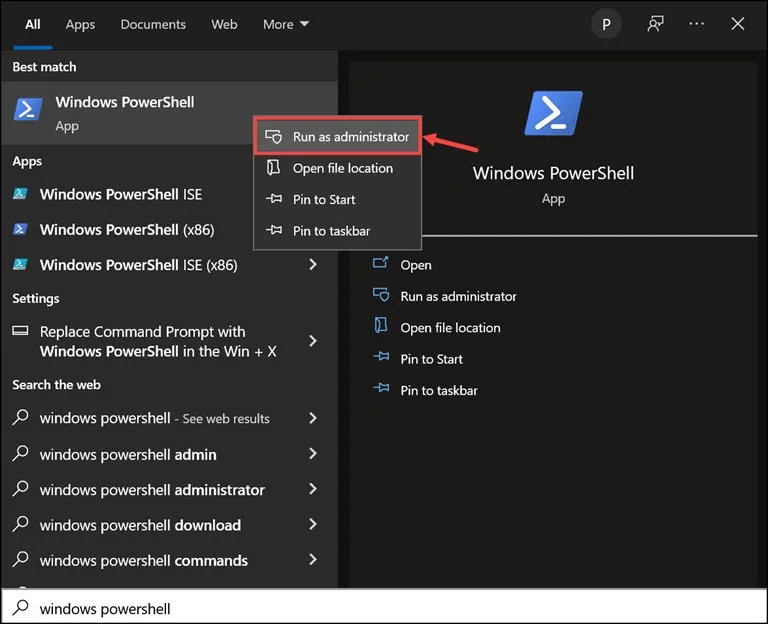The height and width of the screenshot is (624, 768).
Task: Open the feedback icon in header
Action: click(655, 24)
